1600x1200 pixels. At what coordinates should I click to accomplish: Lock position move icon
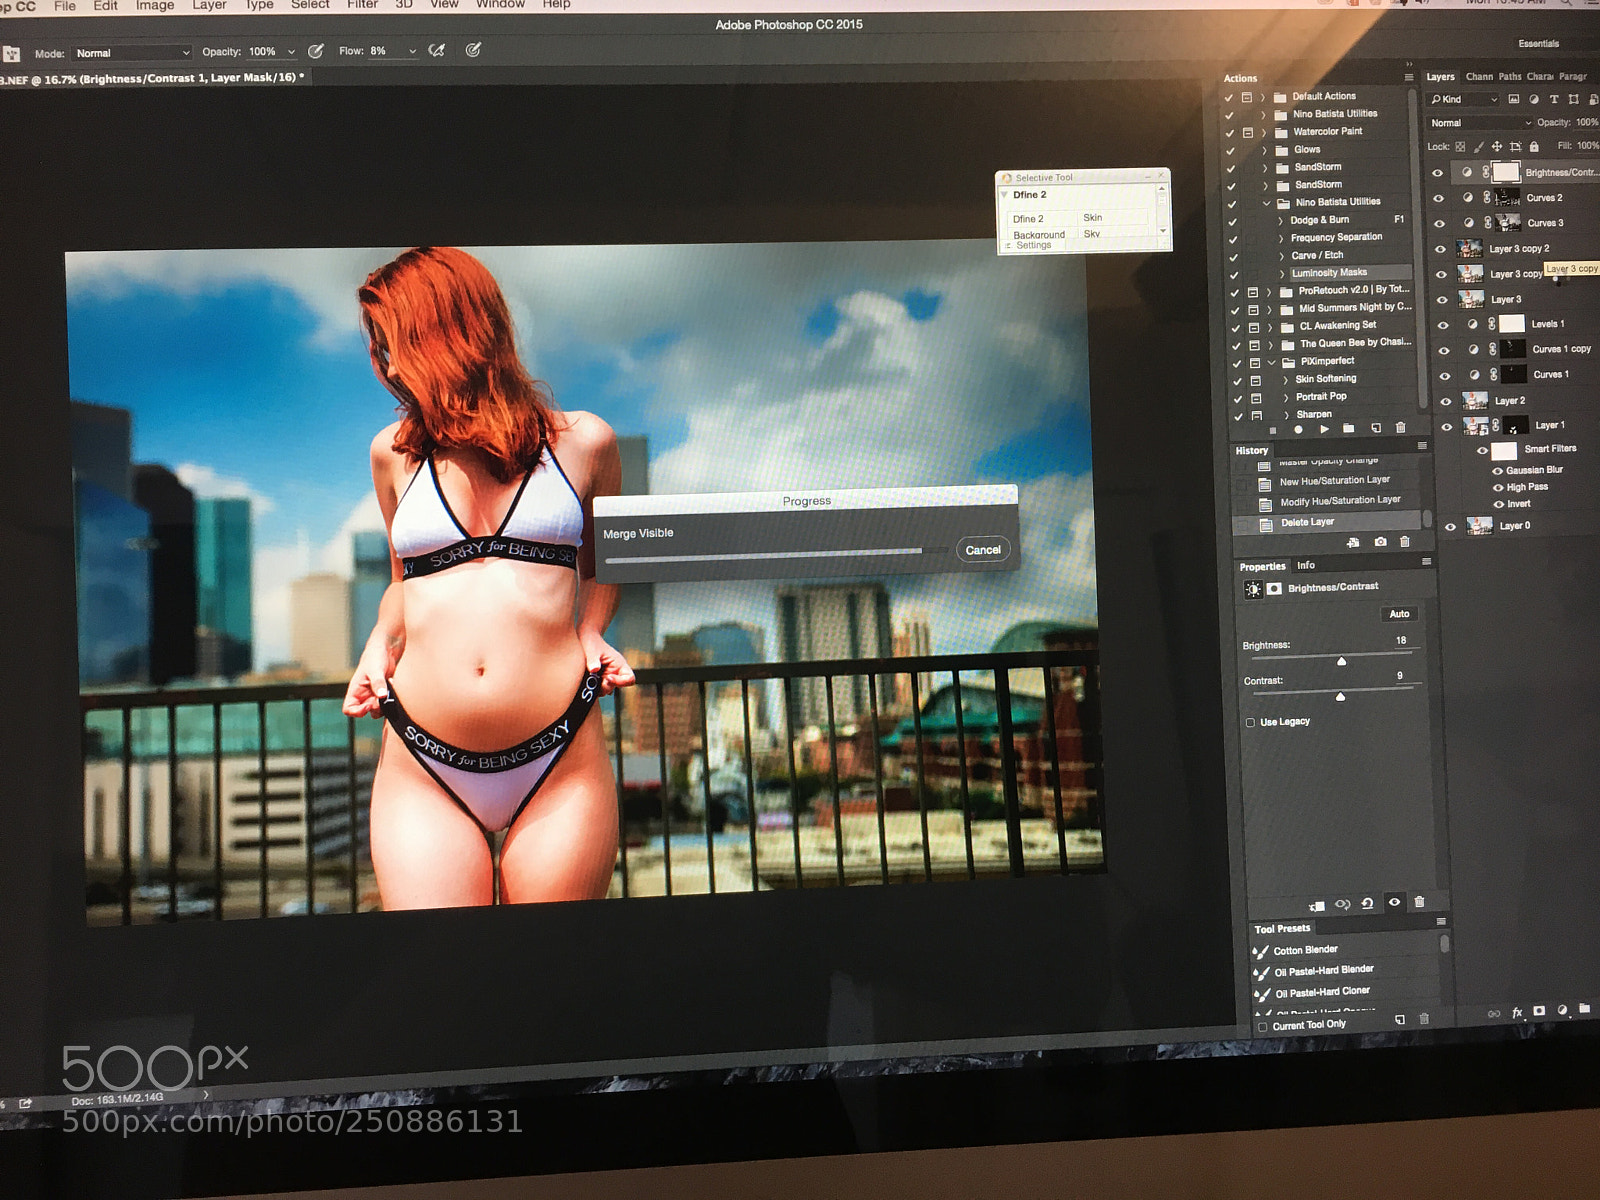click(1497, 146)
